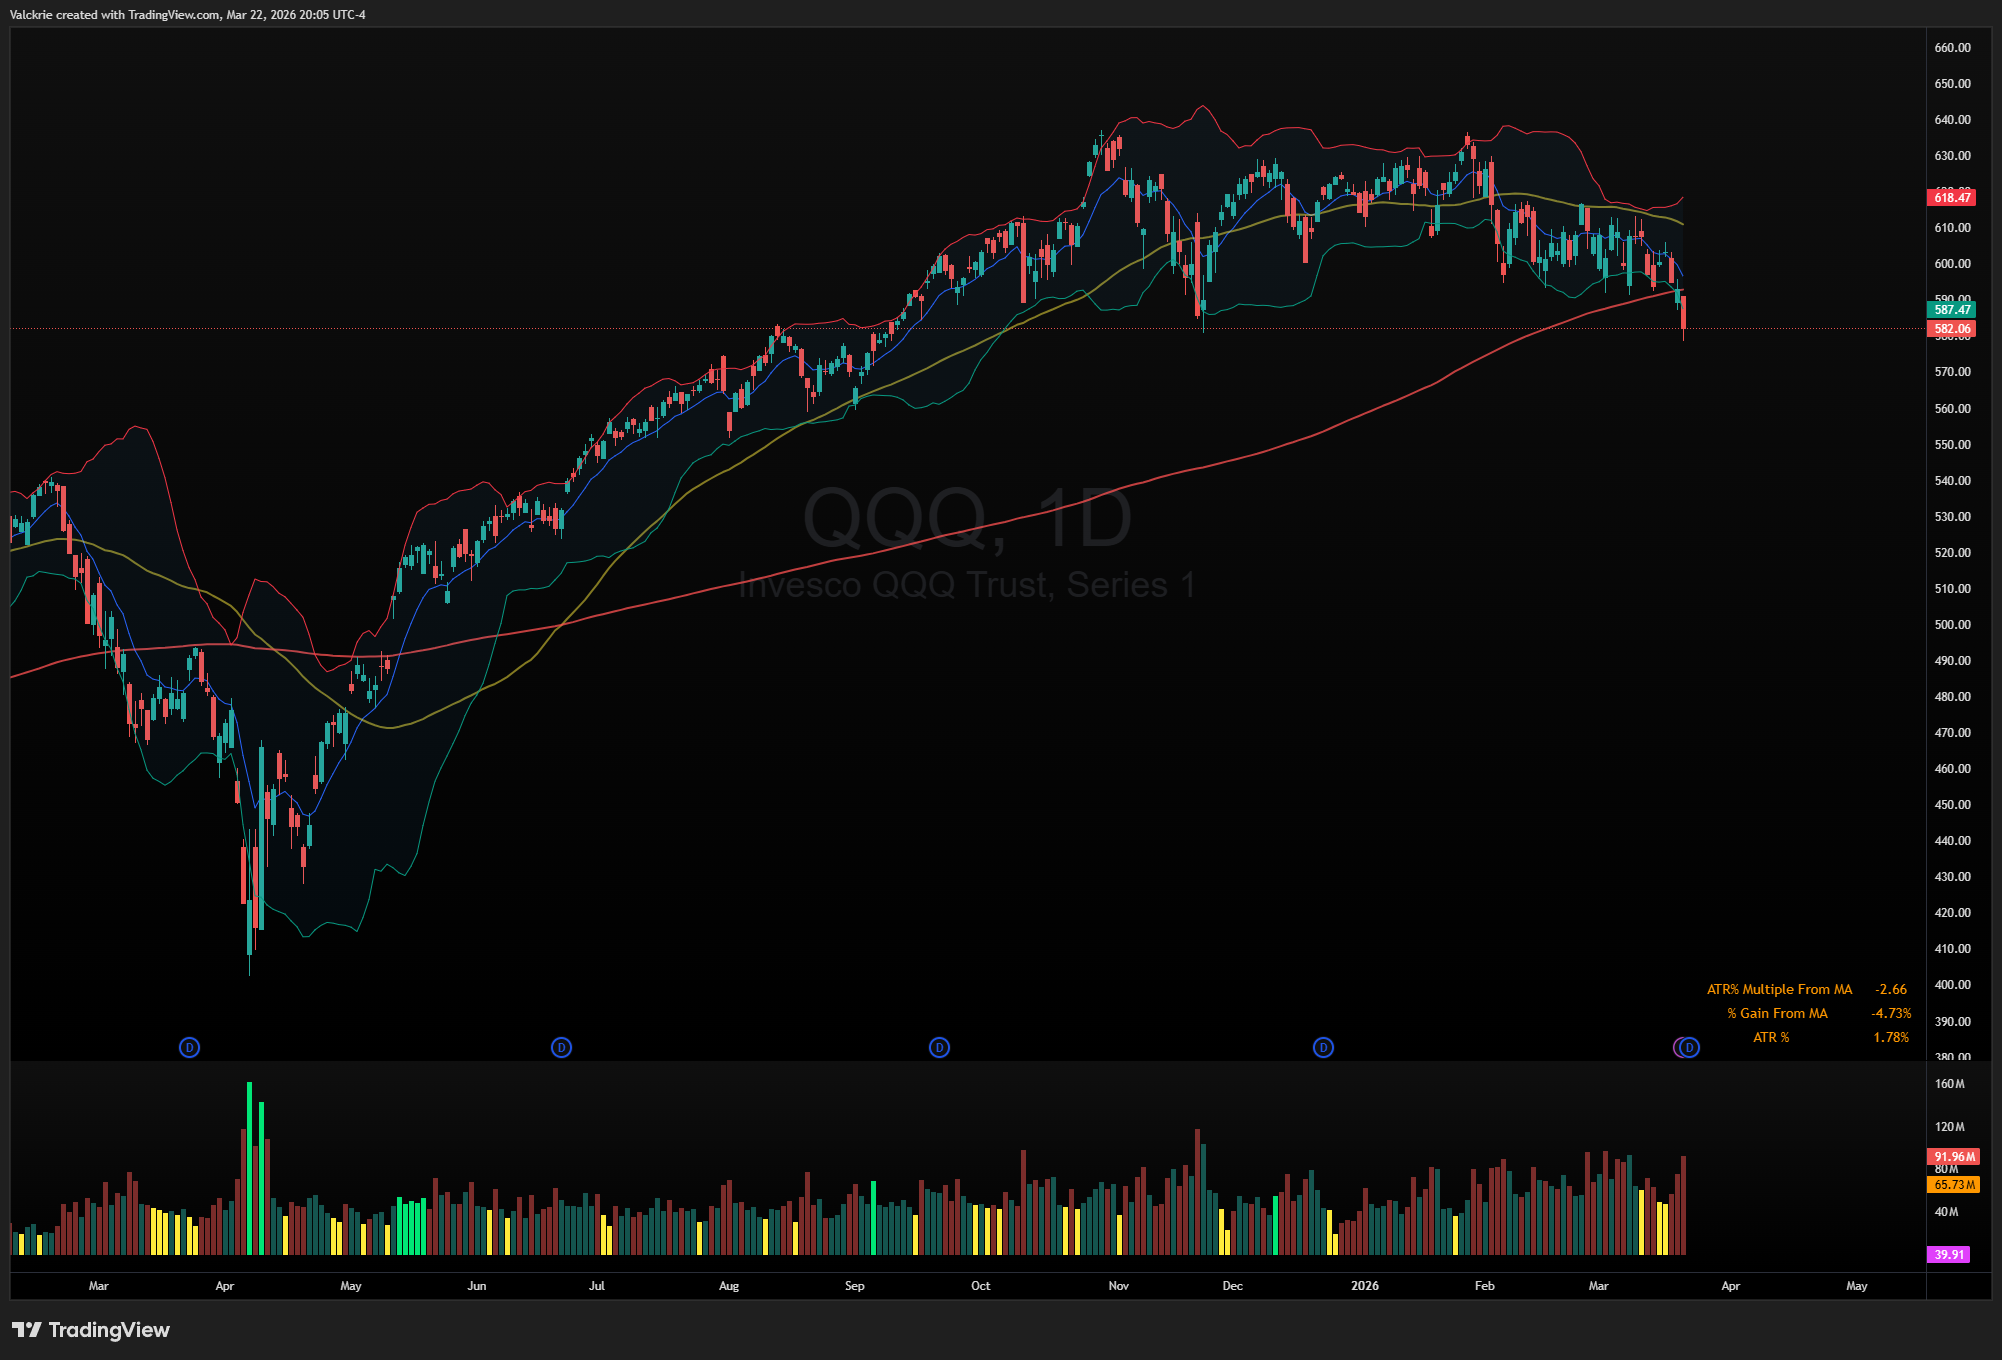
Task: Click the dividend marker between March and April 2025
Action: pos(189,1047)
